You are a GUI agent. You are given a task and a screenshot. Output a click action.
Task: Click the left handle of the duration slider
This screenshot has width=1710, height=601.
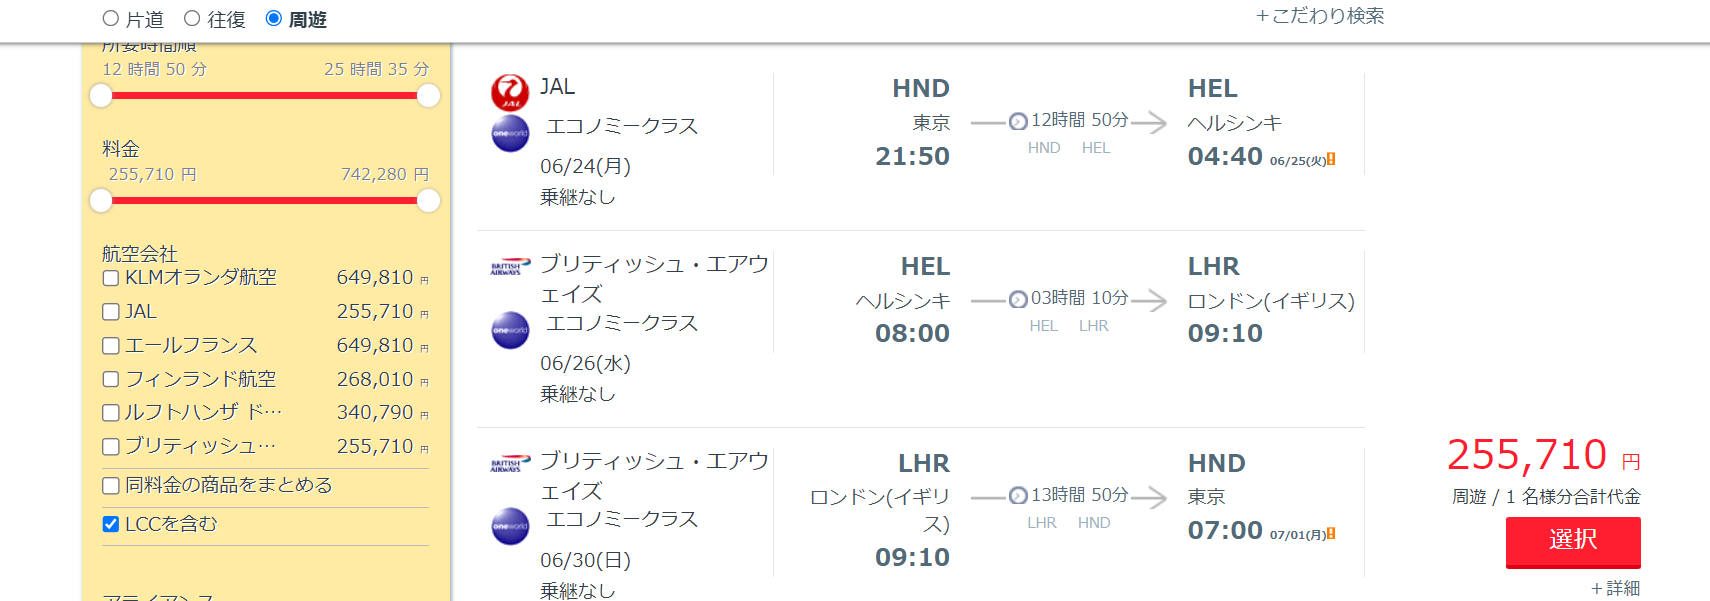[x=101, y=96]
